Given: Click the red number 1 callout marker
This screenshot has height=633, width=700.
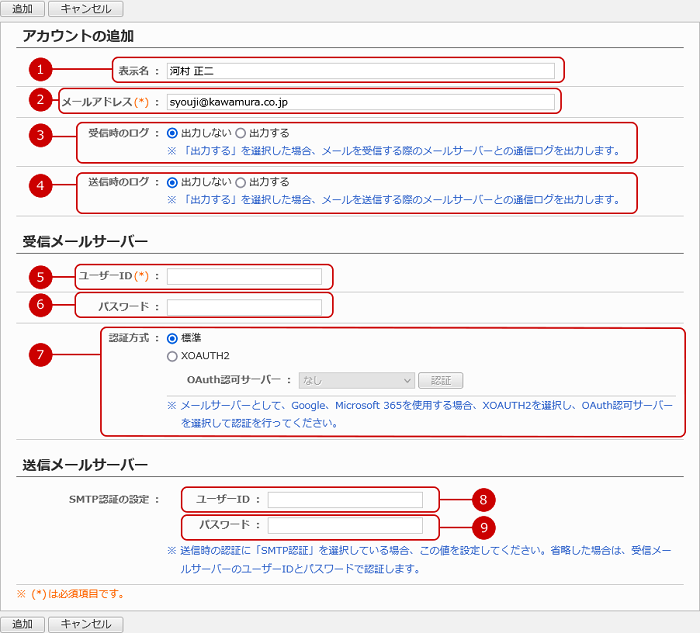Looking at the screenshot, I should pyautogui.click(x=40, y=70).
